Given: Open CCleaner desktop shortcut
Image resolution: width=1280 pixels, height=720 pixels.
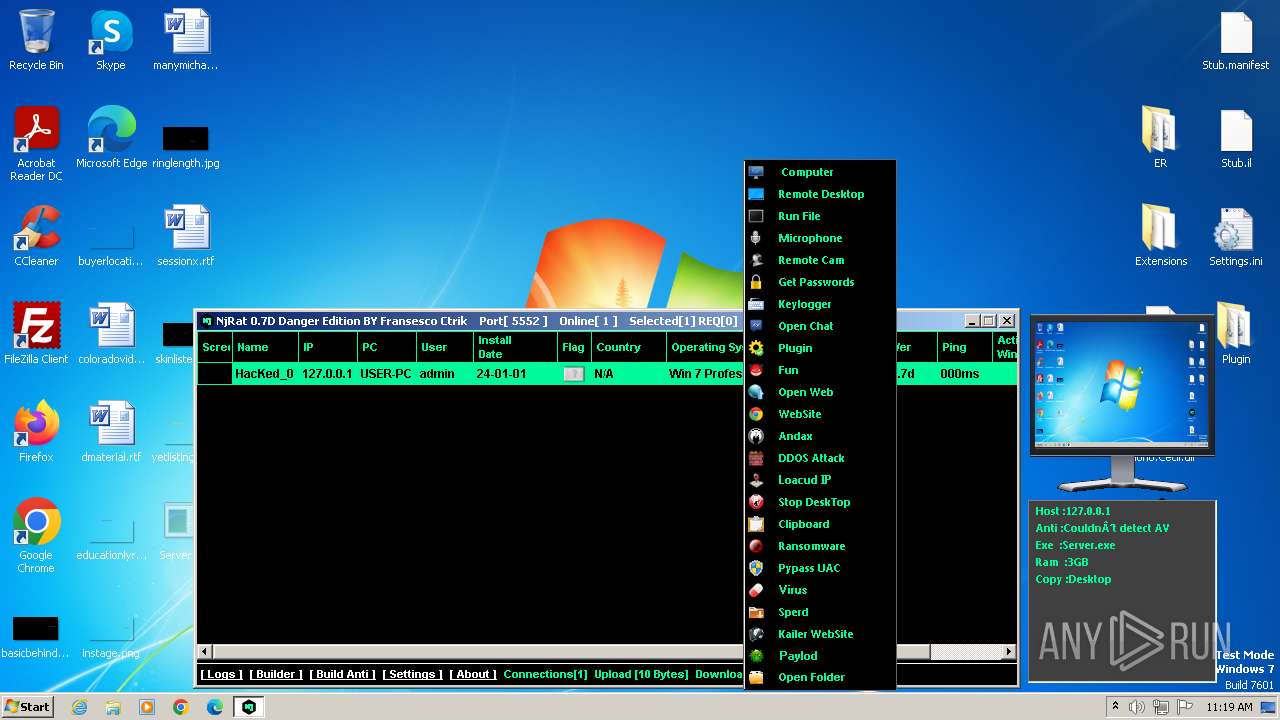Looking at the screenshot, I should 36,237.
